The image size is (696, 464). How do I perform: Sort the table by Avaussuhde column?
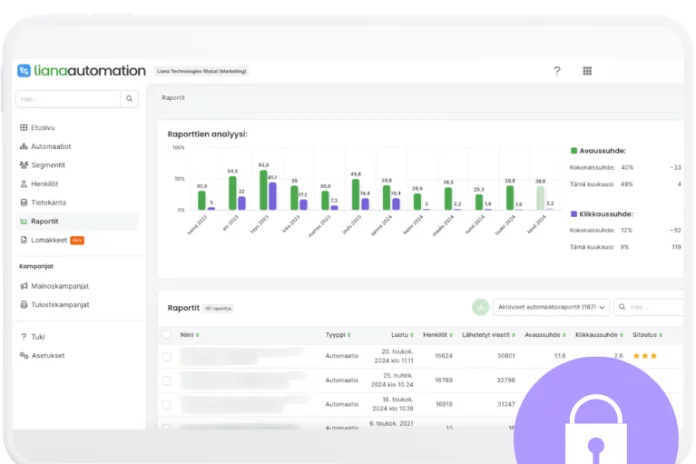pyautogui.click(x=541, y=334)
